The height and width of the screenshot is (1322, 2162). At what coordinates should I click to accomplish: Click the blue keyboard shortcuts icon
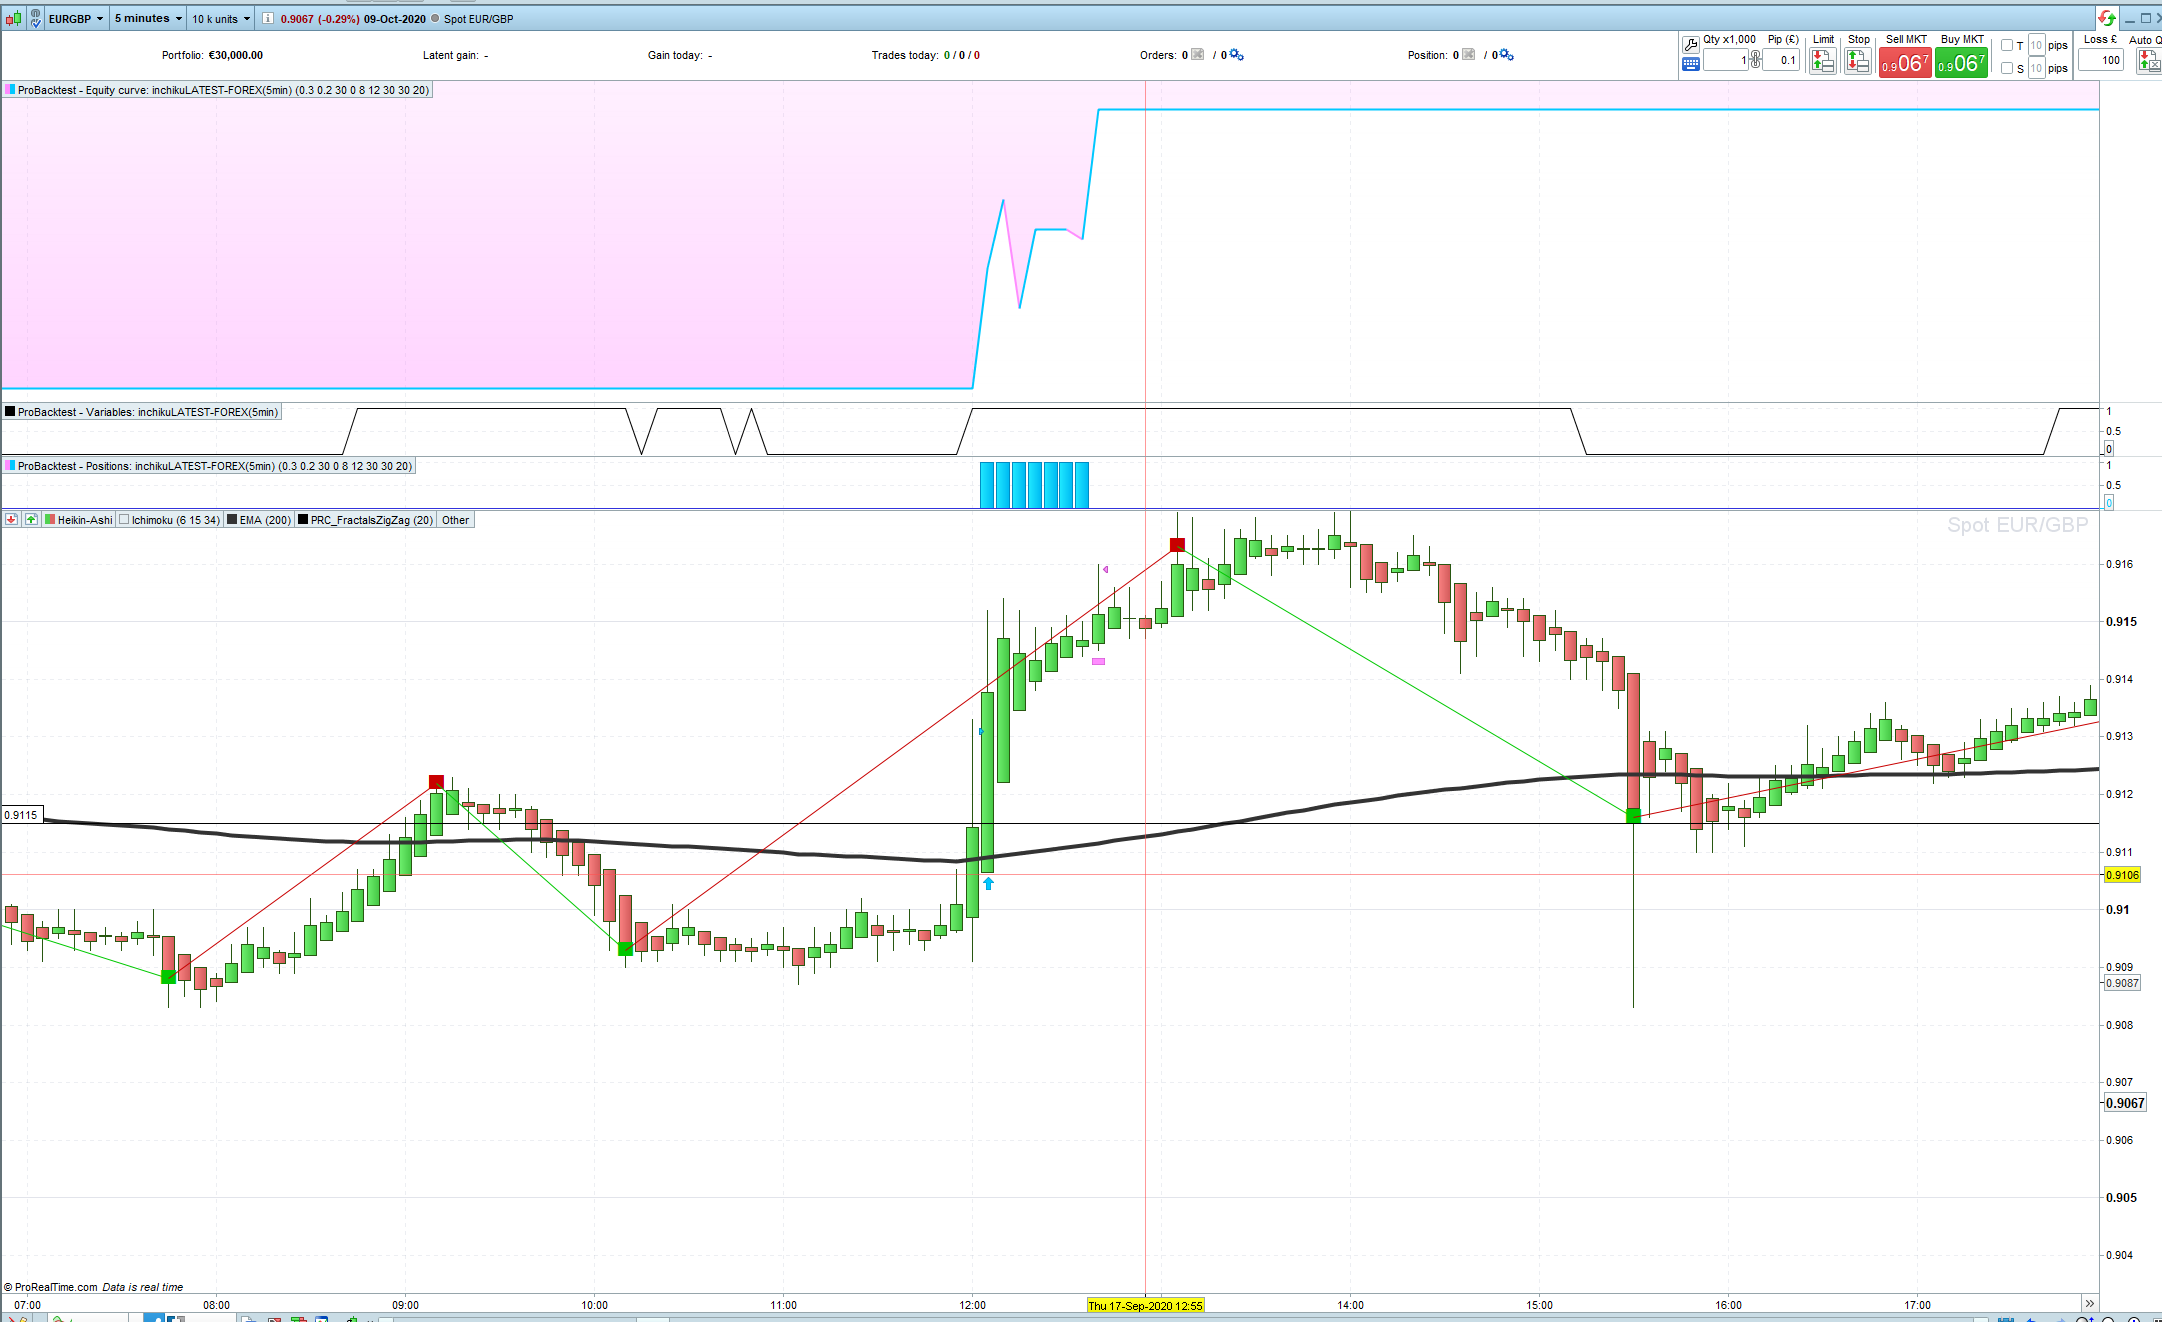[x=1690, y=64]
